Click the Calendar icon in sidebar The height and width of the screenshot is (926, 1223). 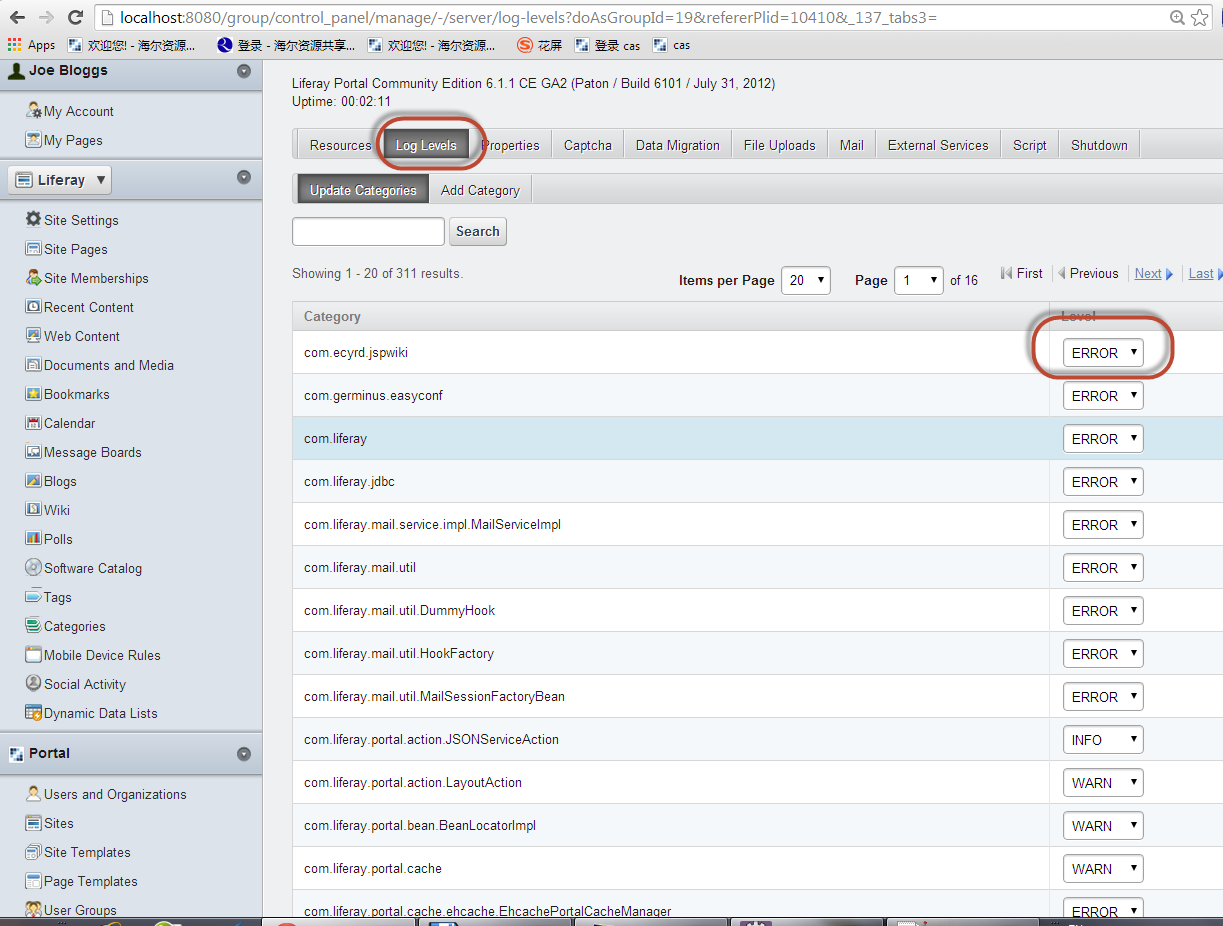point(34,423)
